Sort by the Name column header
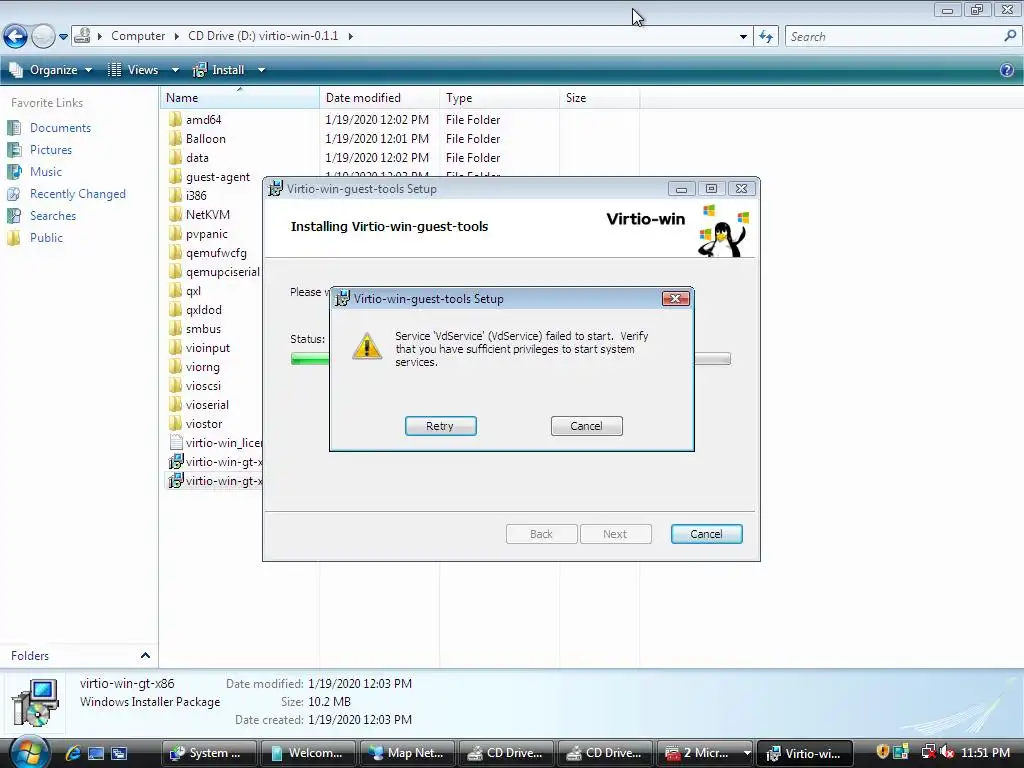The width and height of the screenshot is (1024, 768). 240,98
